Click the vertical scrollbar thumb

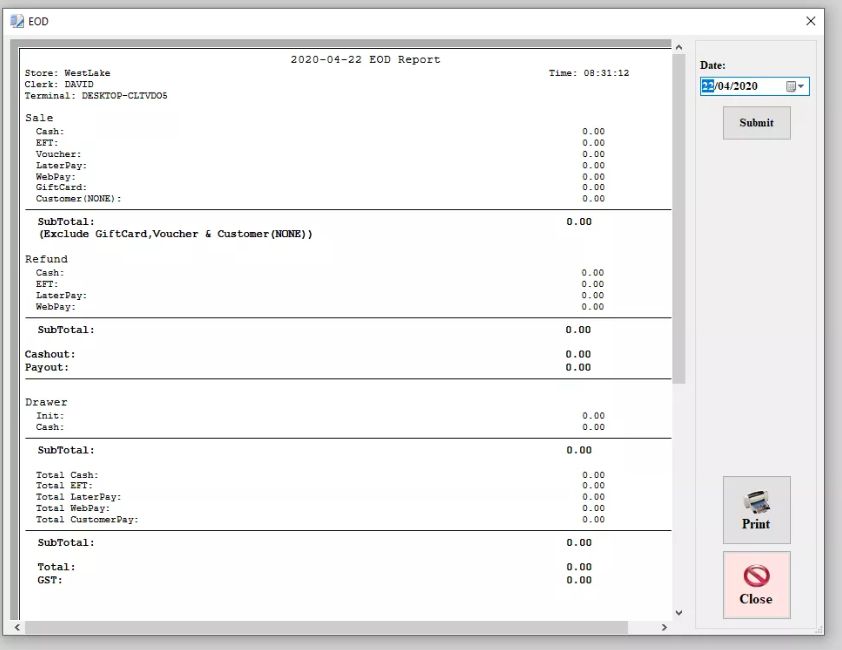coord(678,220)
